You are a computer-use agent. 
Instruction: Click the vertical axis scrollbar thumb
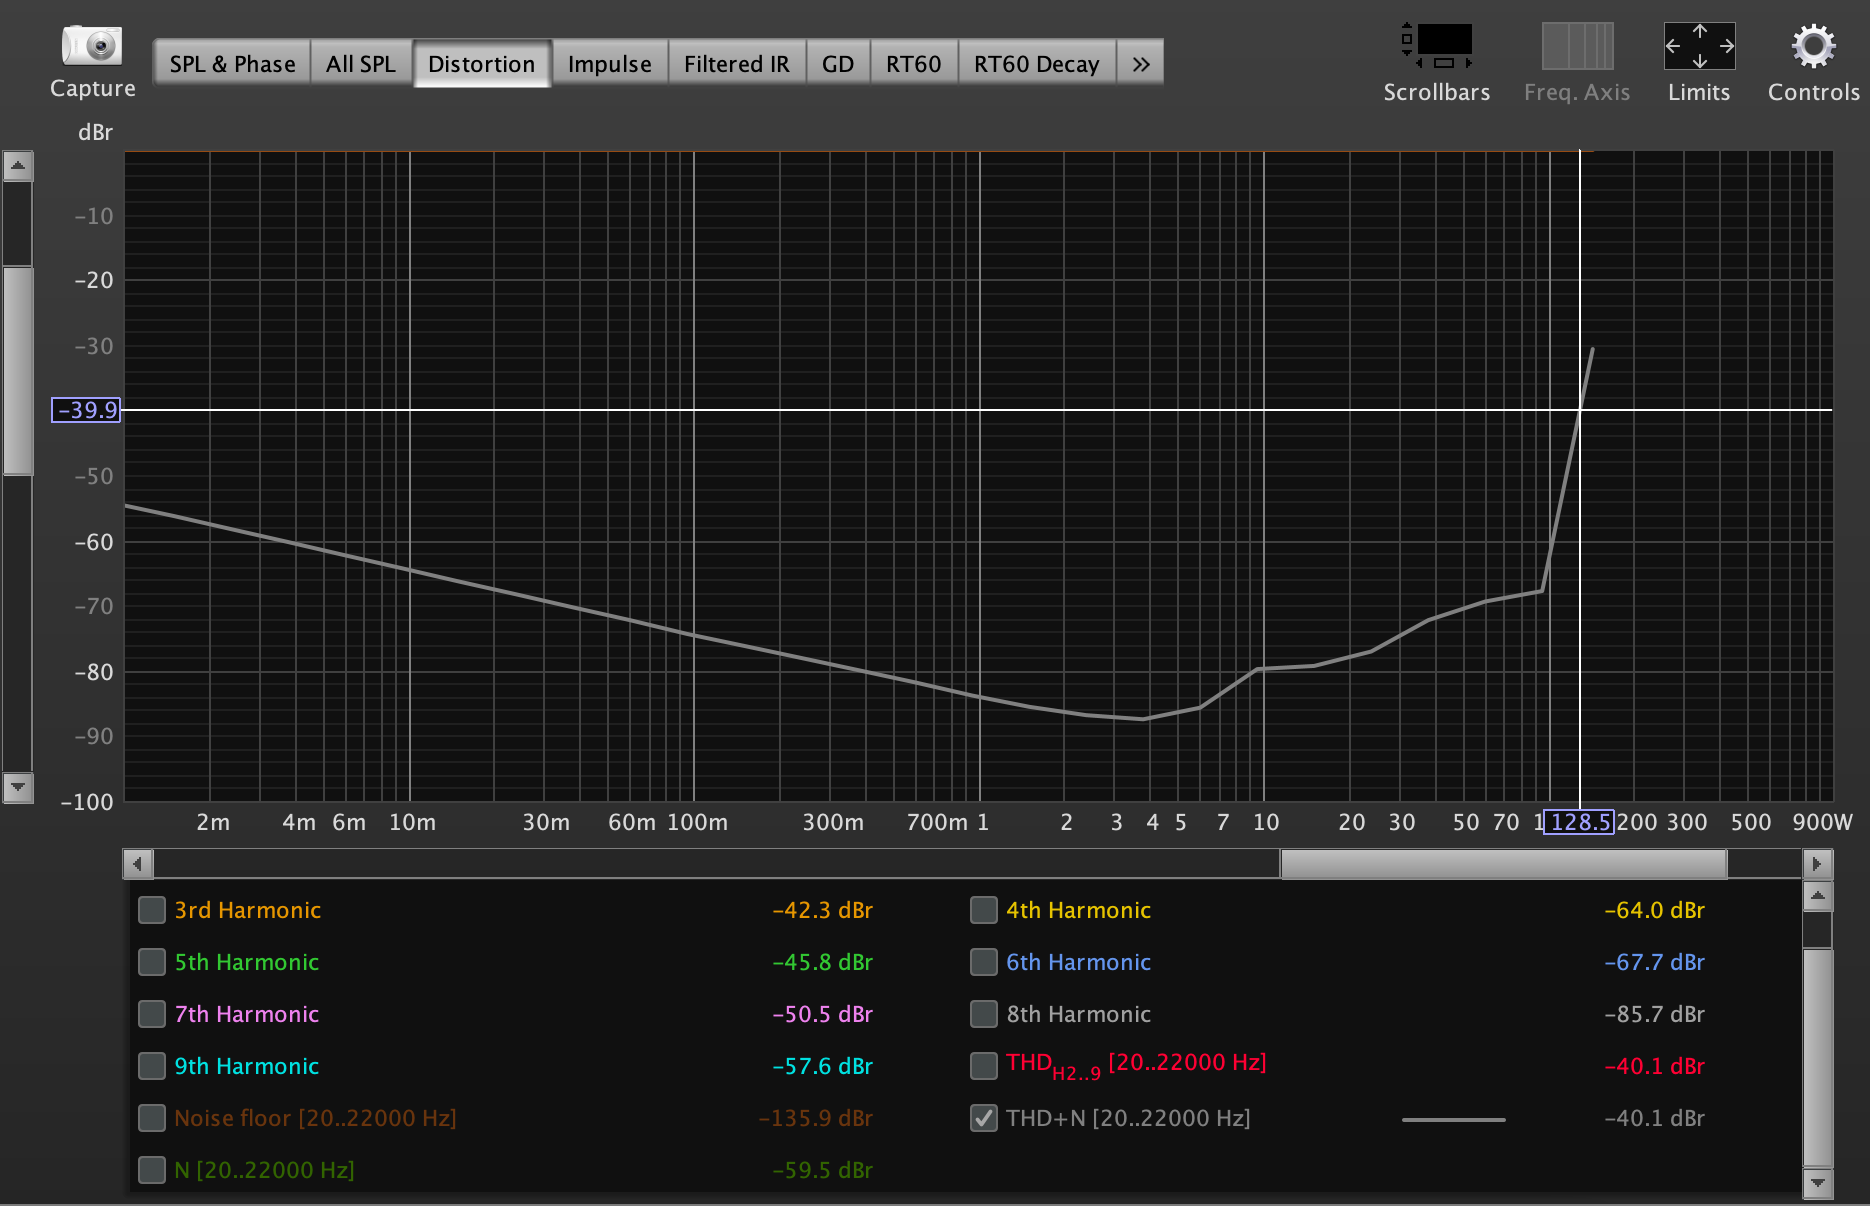click(18, 370)
